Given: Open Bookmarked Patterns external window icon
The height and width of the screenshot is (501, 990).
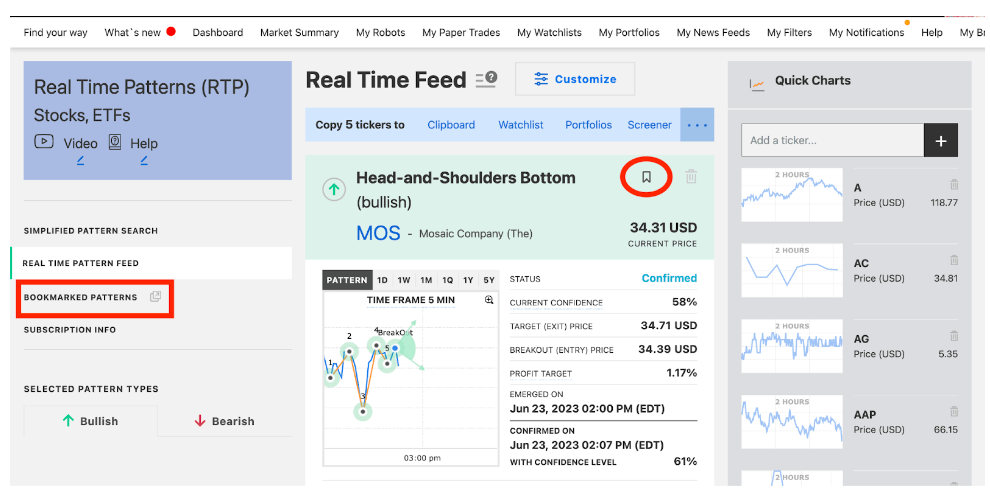Looking at the screenshot, I should [x=155, y=297].
